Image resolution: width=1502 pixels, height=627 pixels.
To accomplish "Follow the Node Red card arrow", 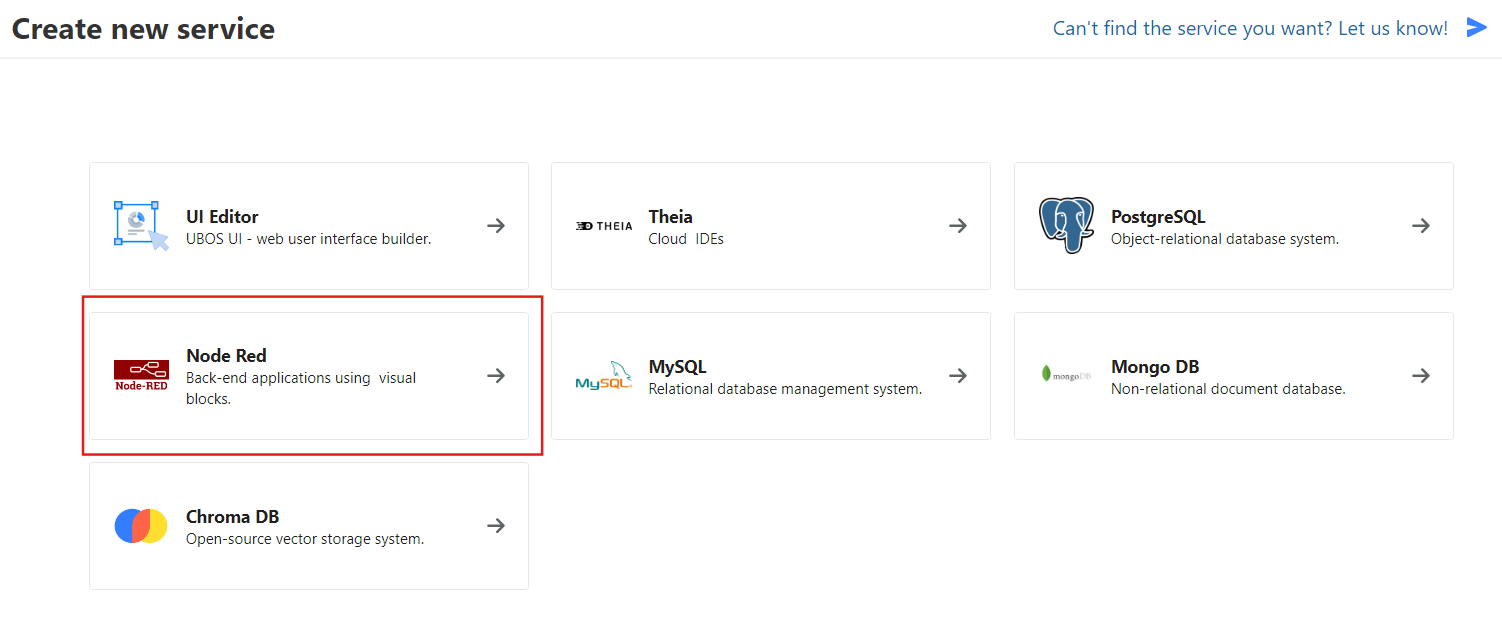I will pyautogui.click(x=496, y=376).
